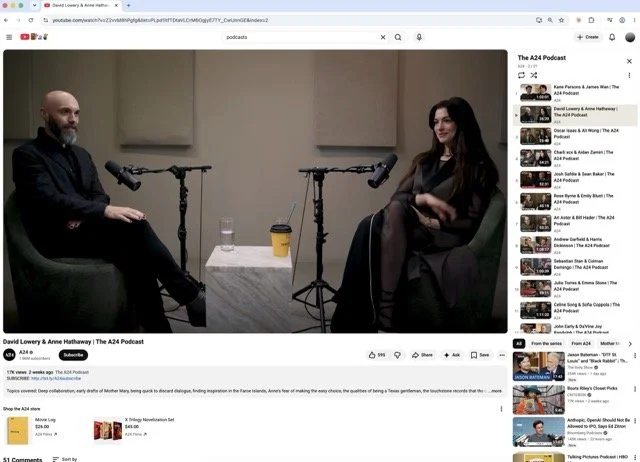Reload the page in browser
This screenshot has width=640, height=462.
coord(31,20)
